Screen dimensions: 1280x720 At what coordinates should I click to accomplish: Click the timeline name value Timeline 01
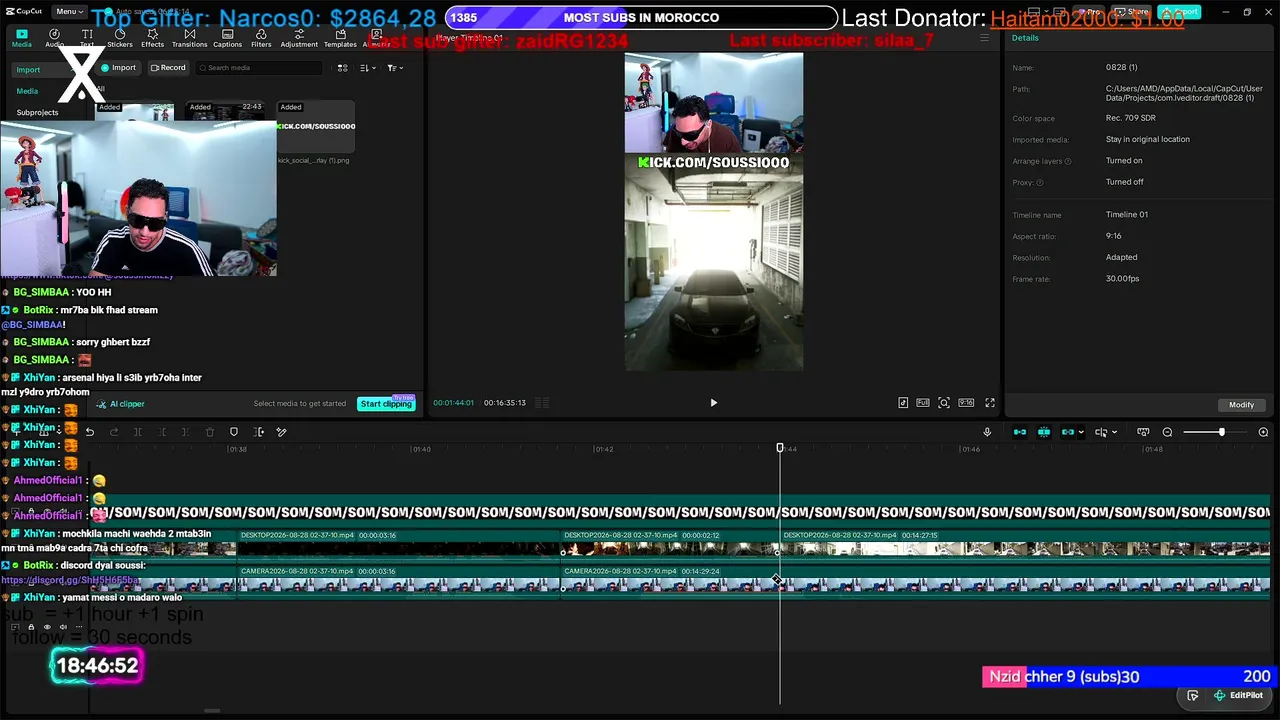(1127, 215)
